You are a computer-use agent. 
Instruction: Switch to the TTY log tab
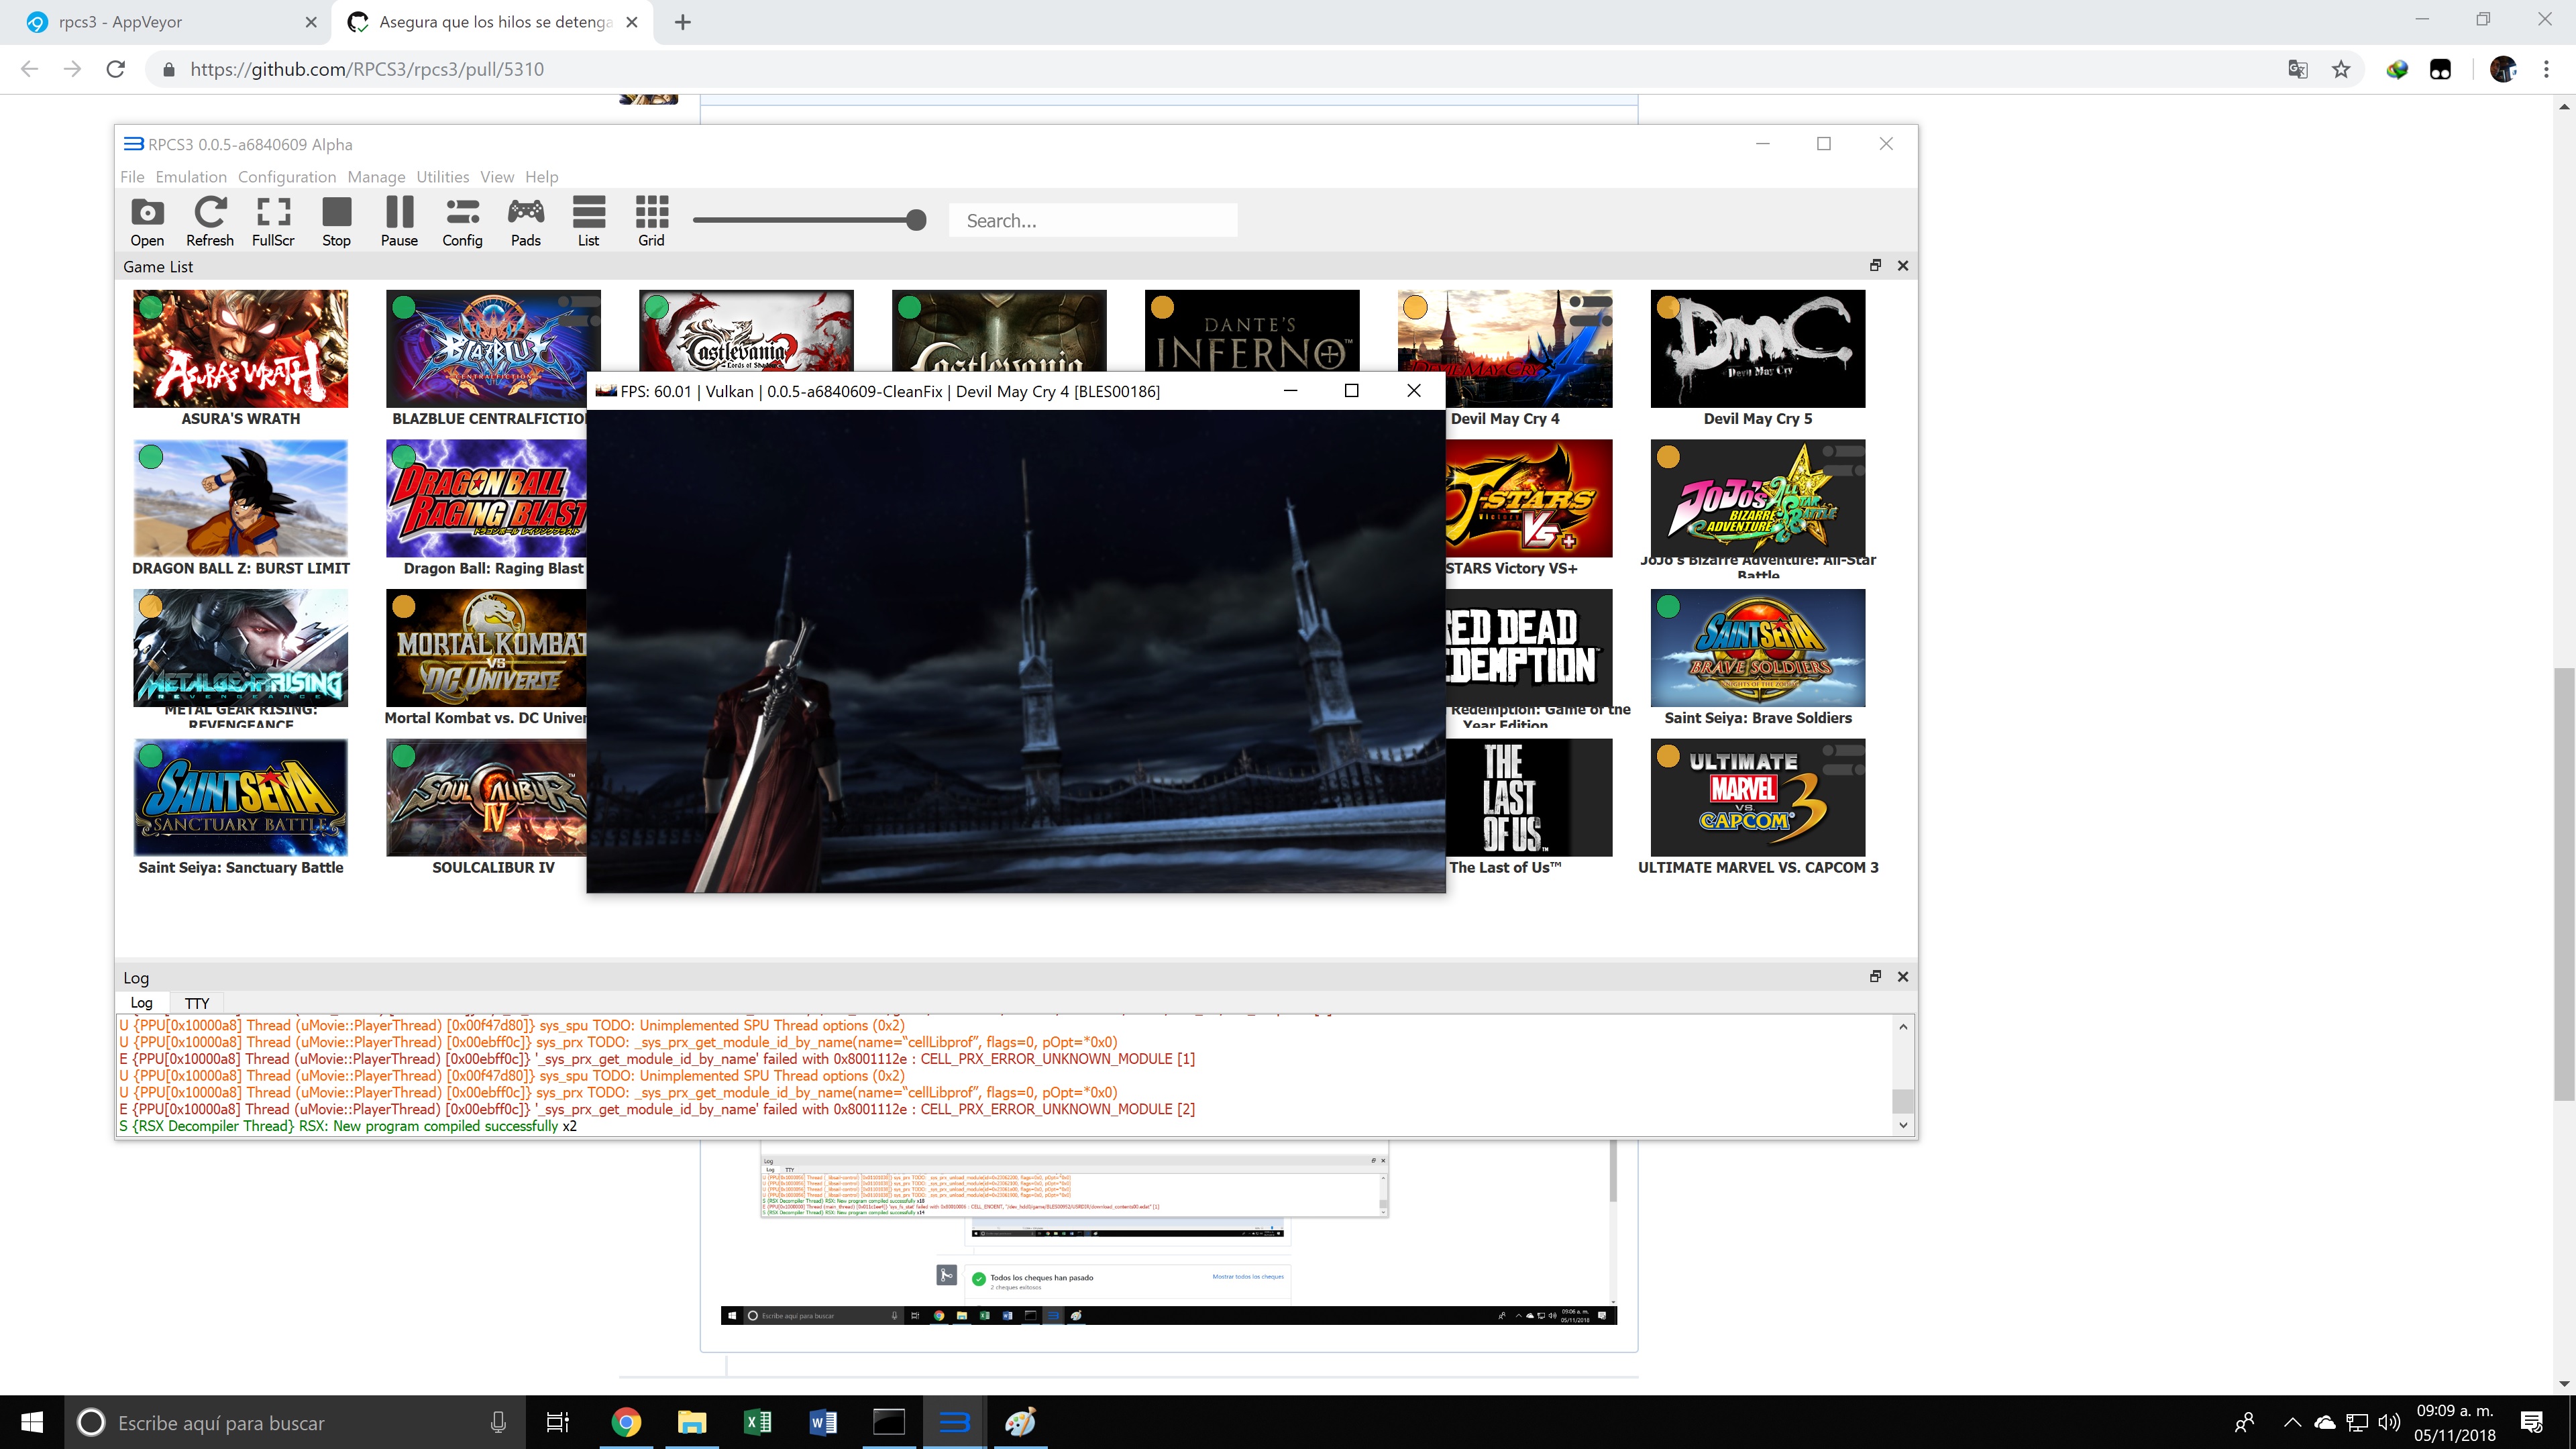pyautogui.click(x=197, y=1003)
